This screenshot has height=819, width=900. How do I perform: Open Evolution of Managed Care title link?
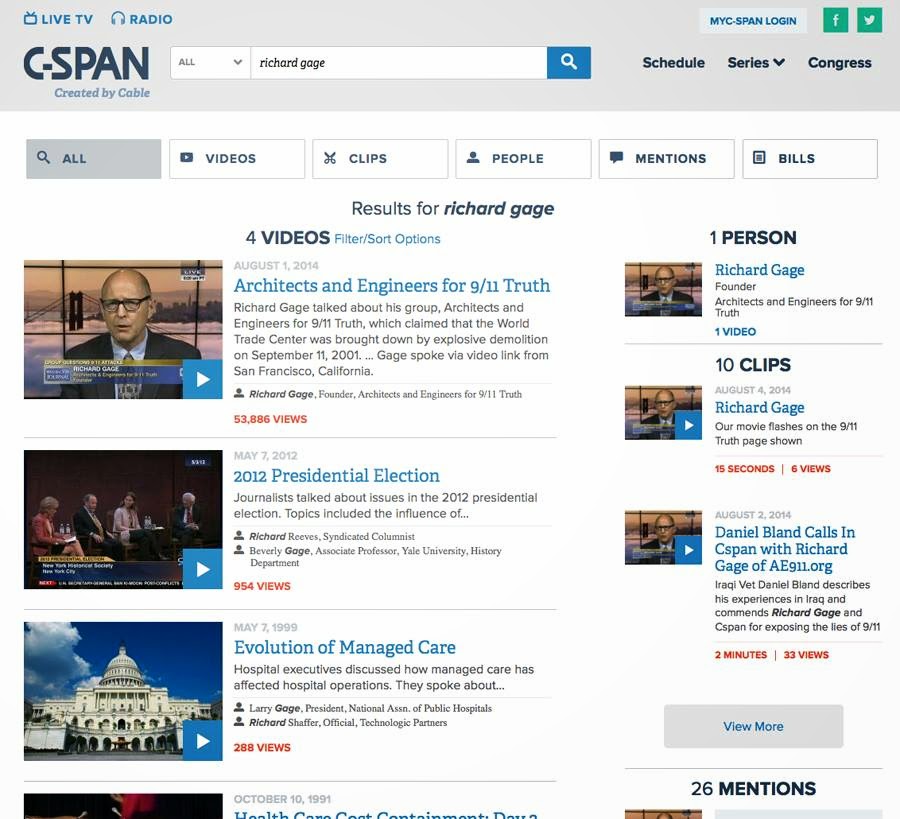pyautogui.click(x=344, y=647)
